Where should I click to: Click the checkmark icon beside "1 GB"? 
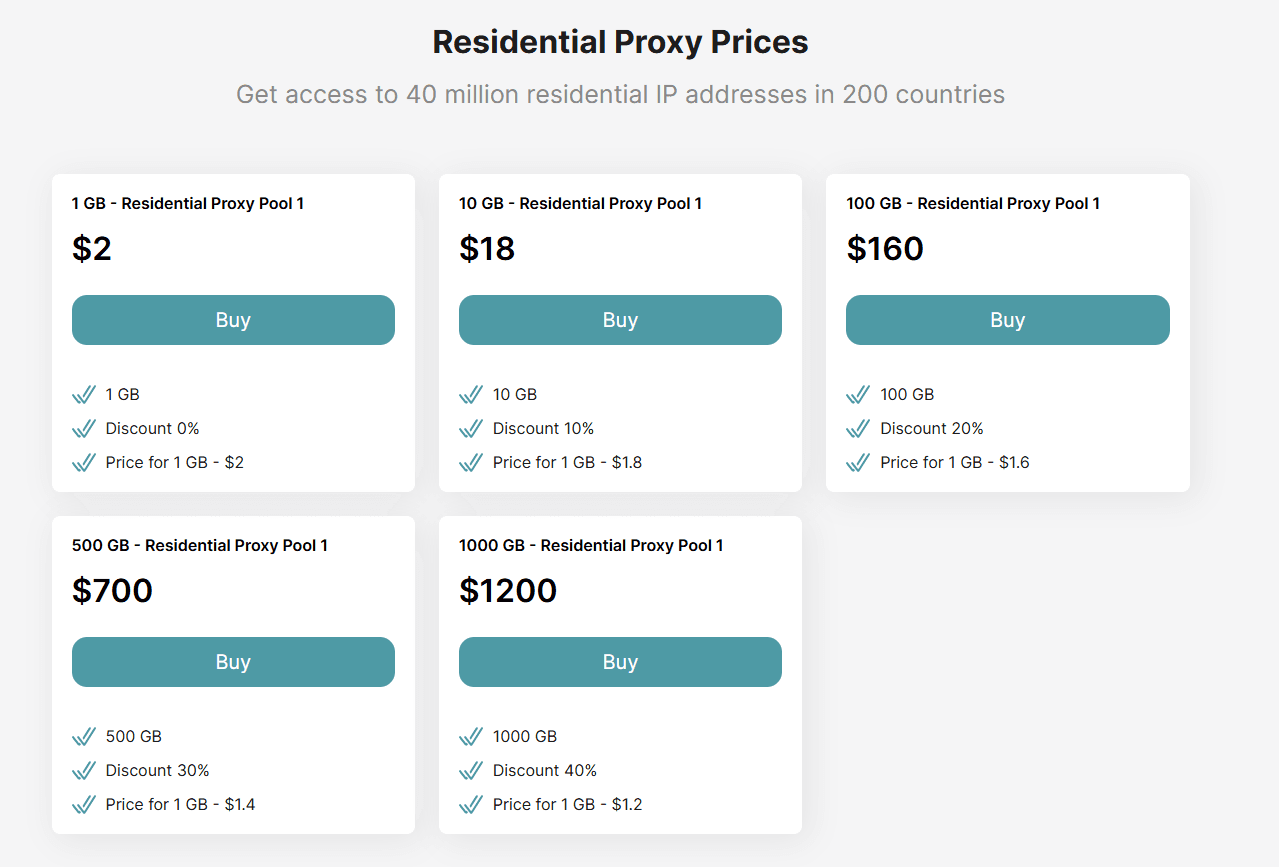click(x=84, y=395)
